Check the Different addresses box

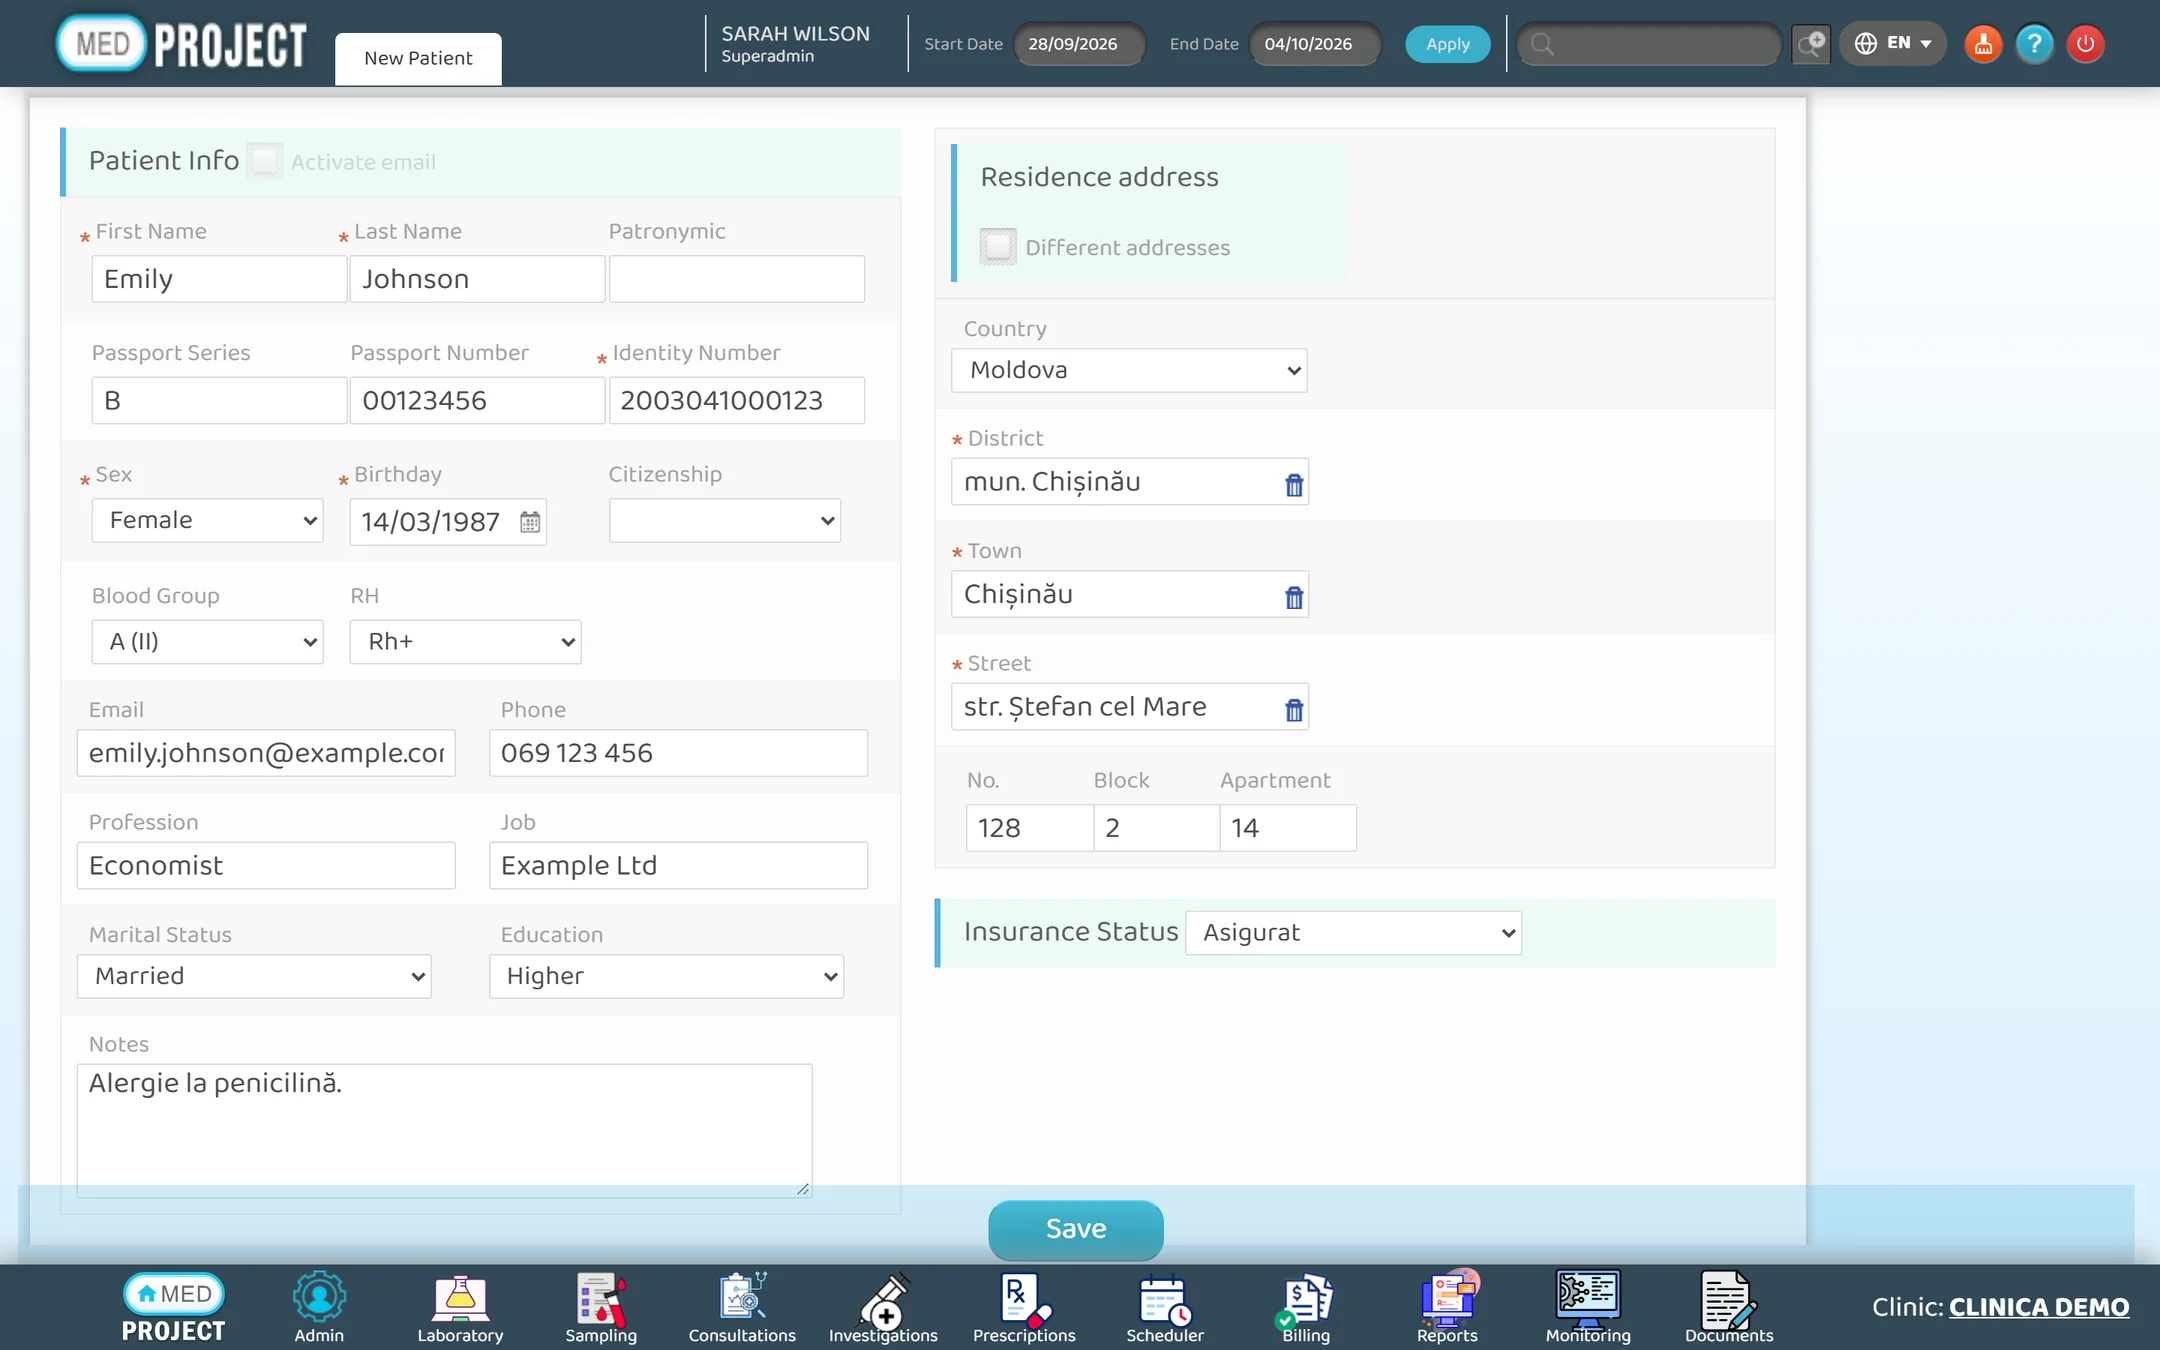[997, 246]
